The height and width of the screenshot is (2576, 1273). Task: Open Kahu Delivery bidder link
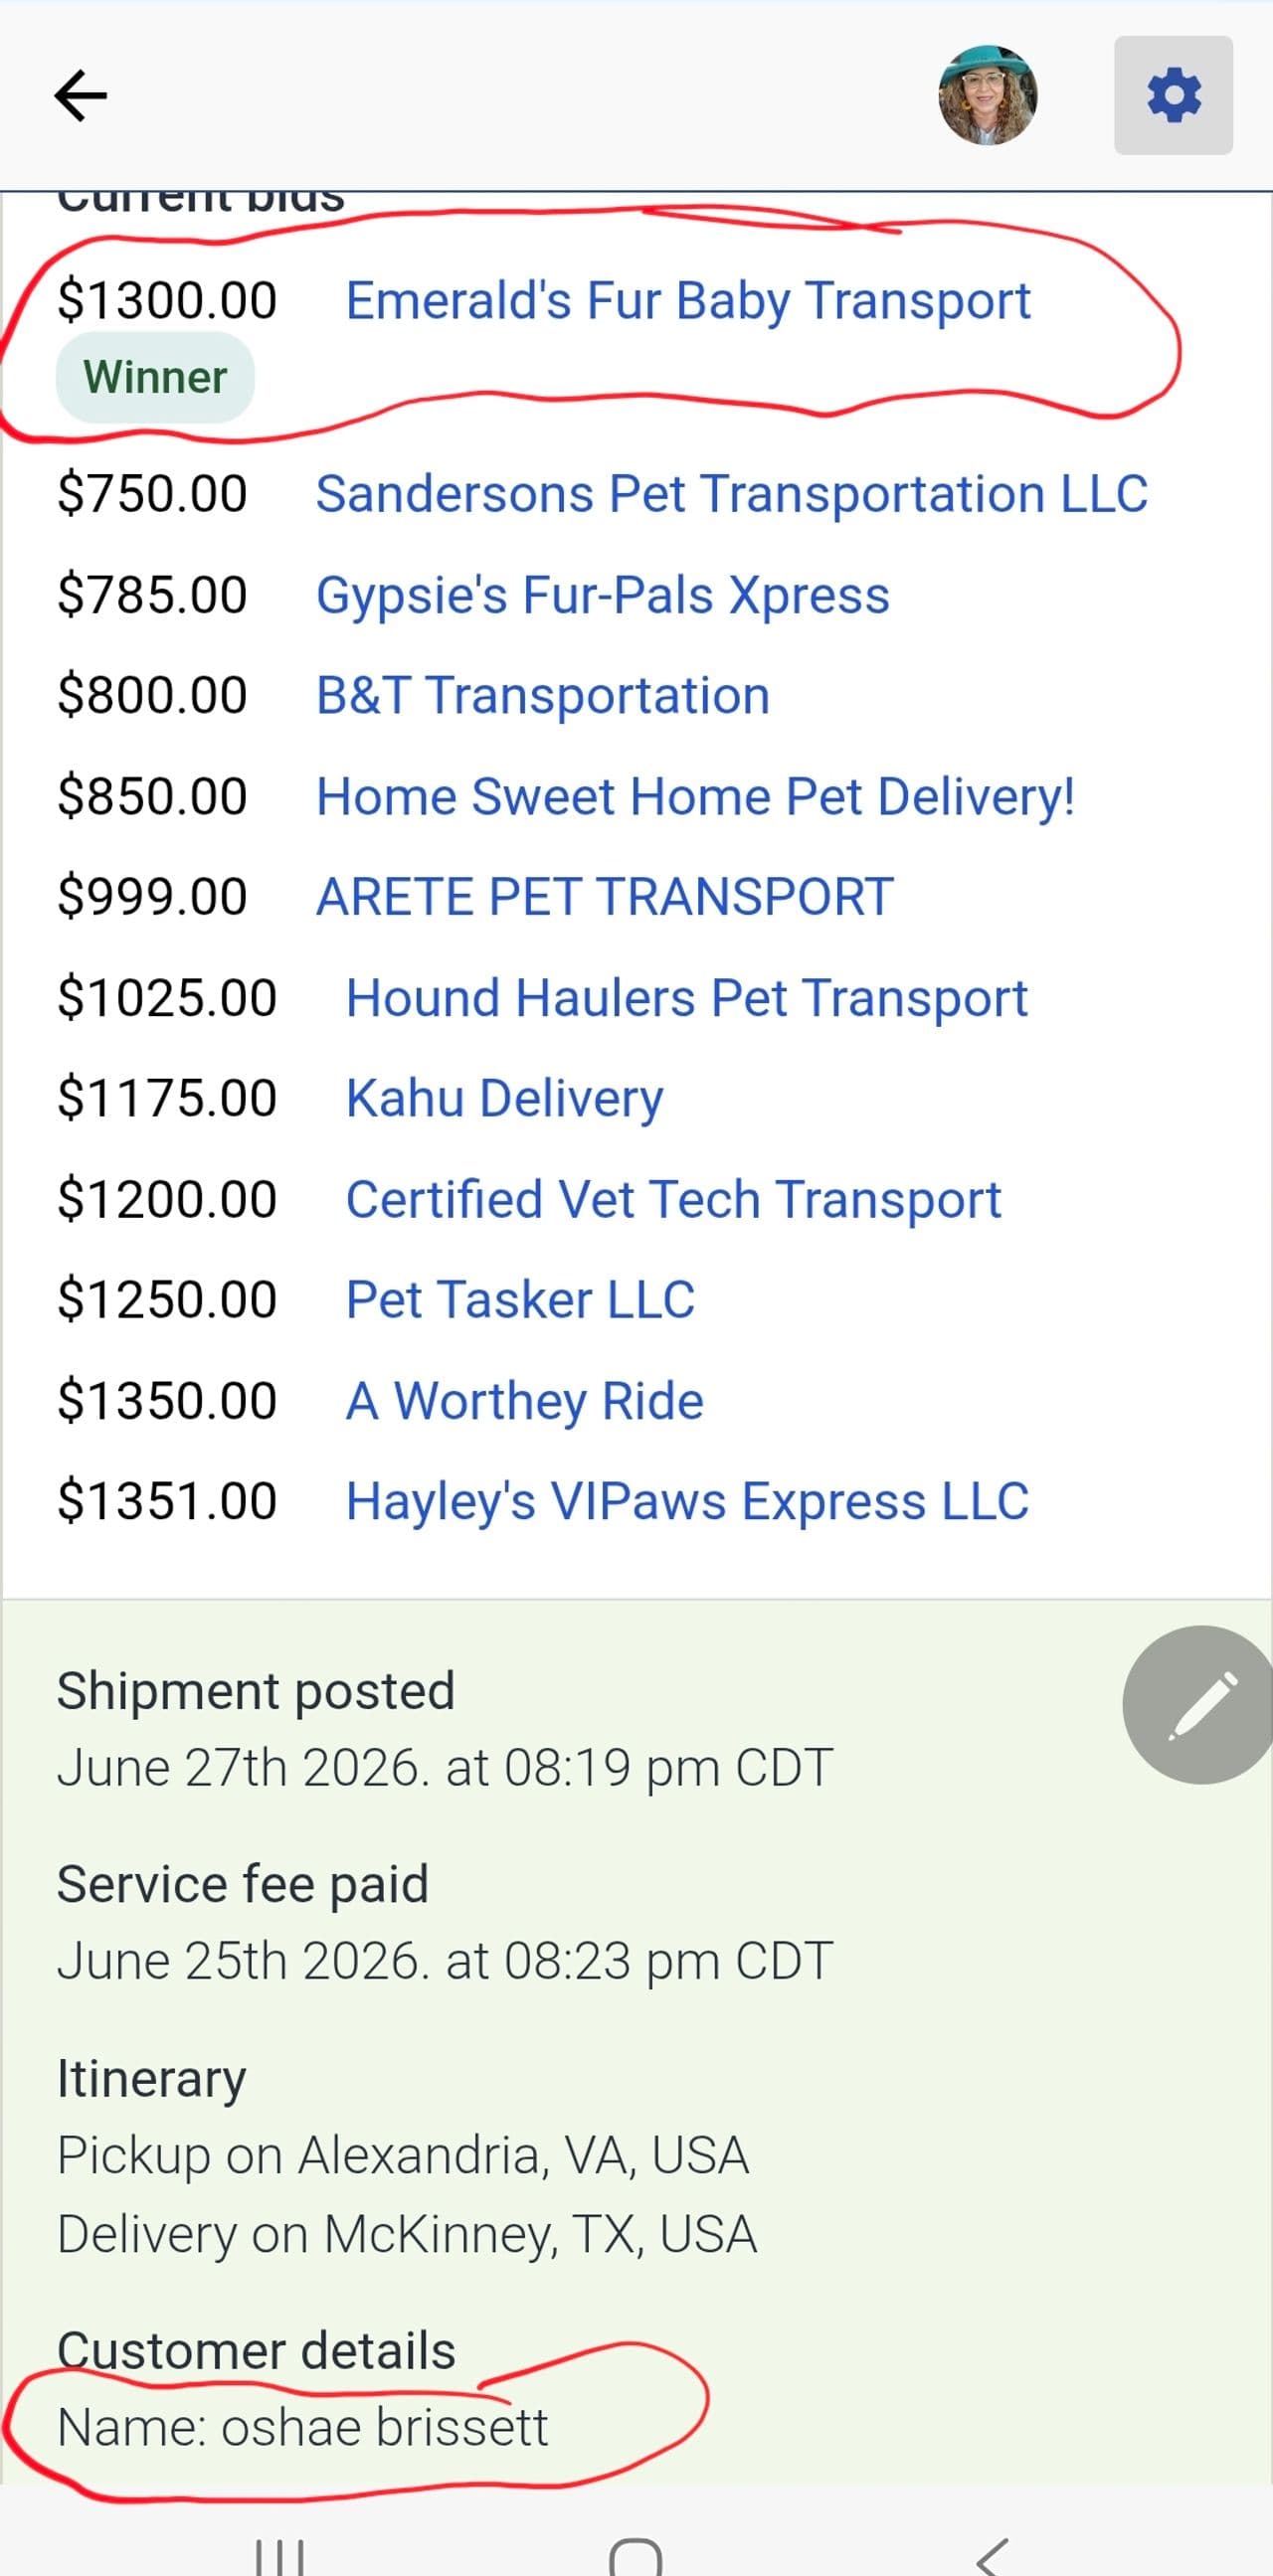tap(505, 1098)
